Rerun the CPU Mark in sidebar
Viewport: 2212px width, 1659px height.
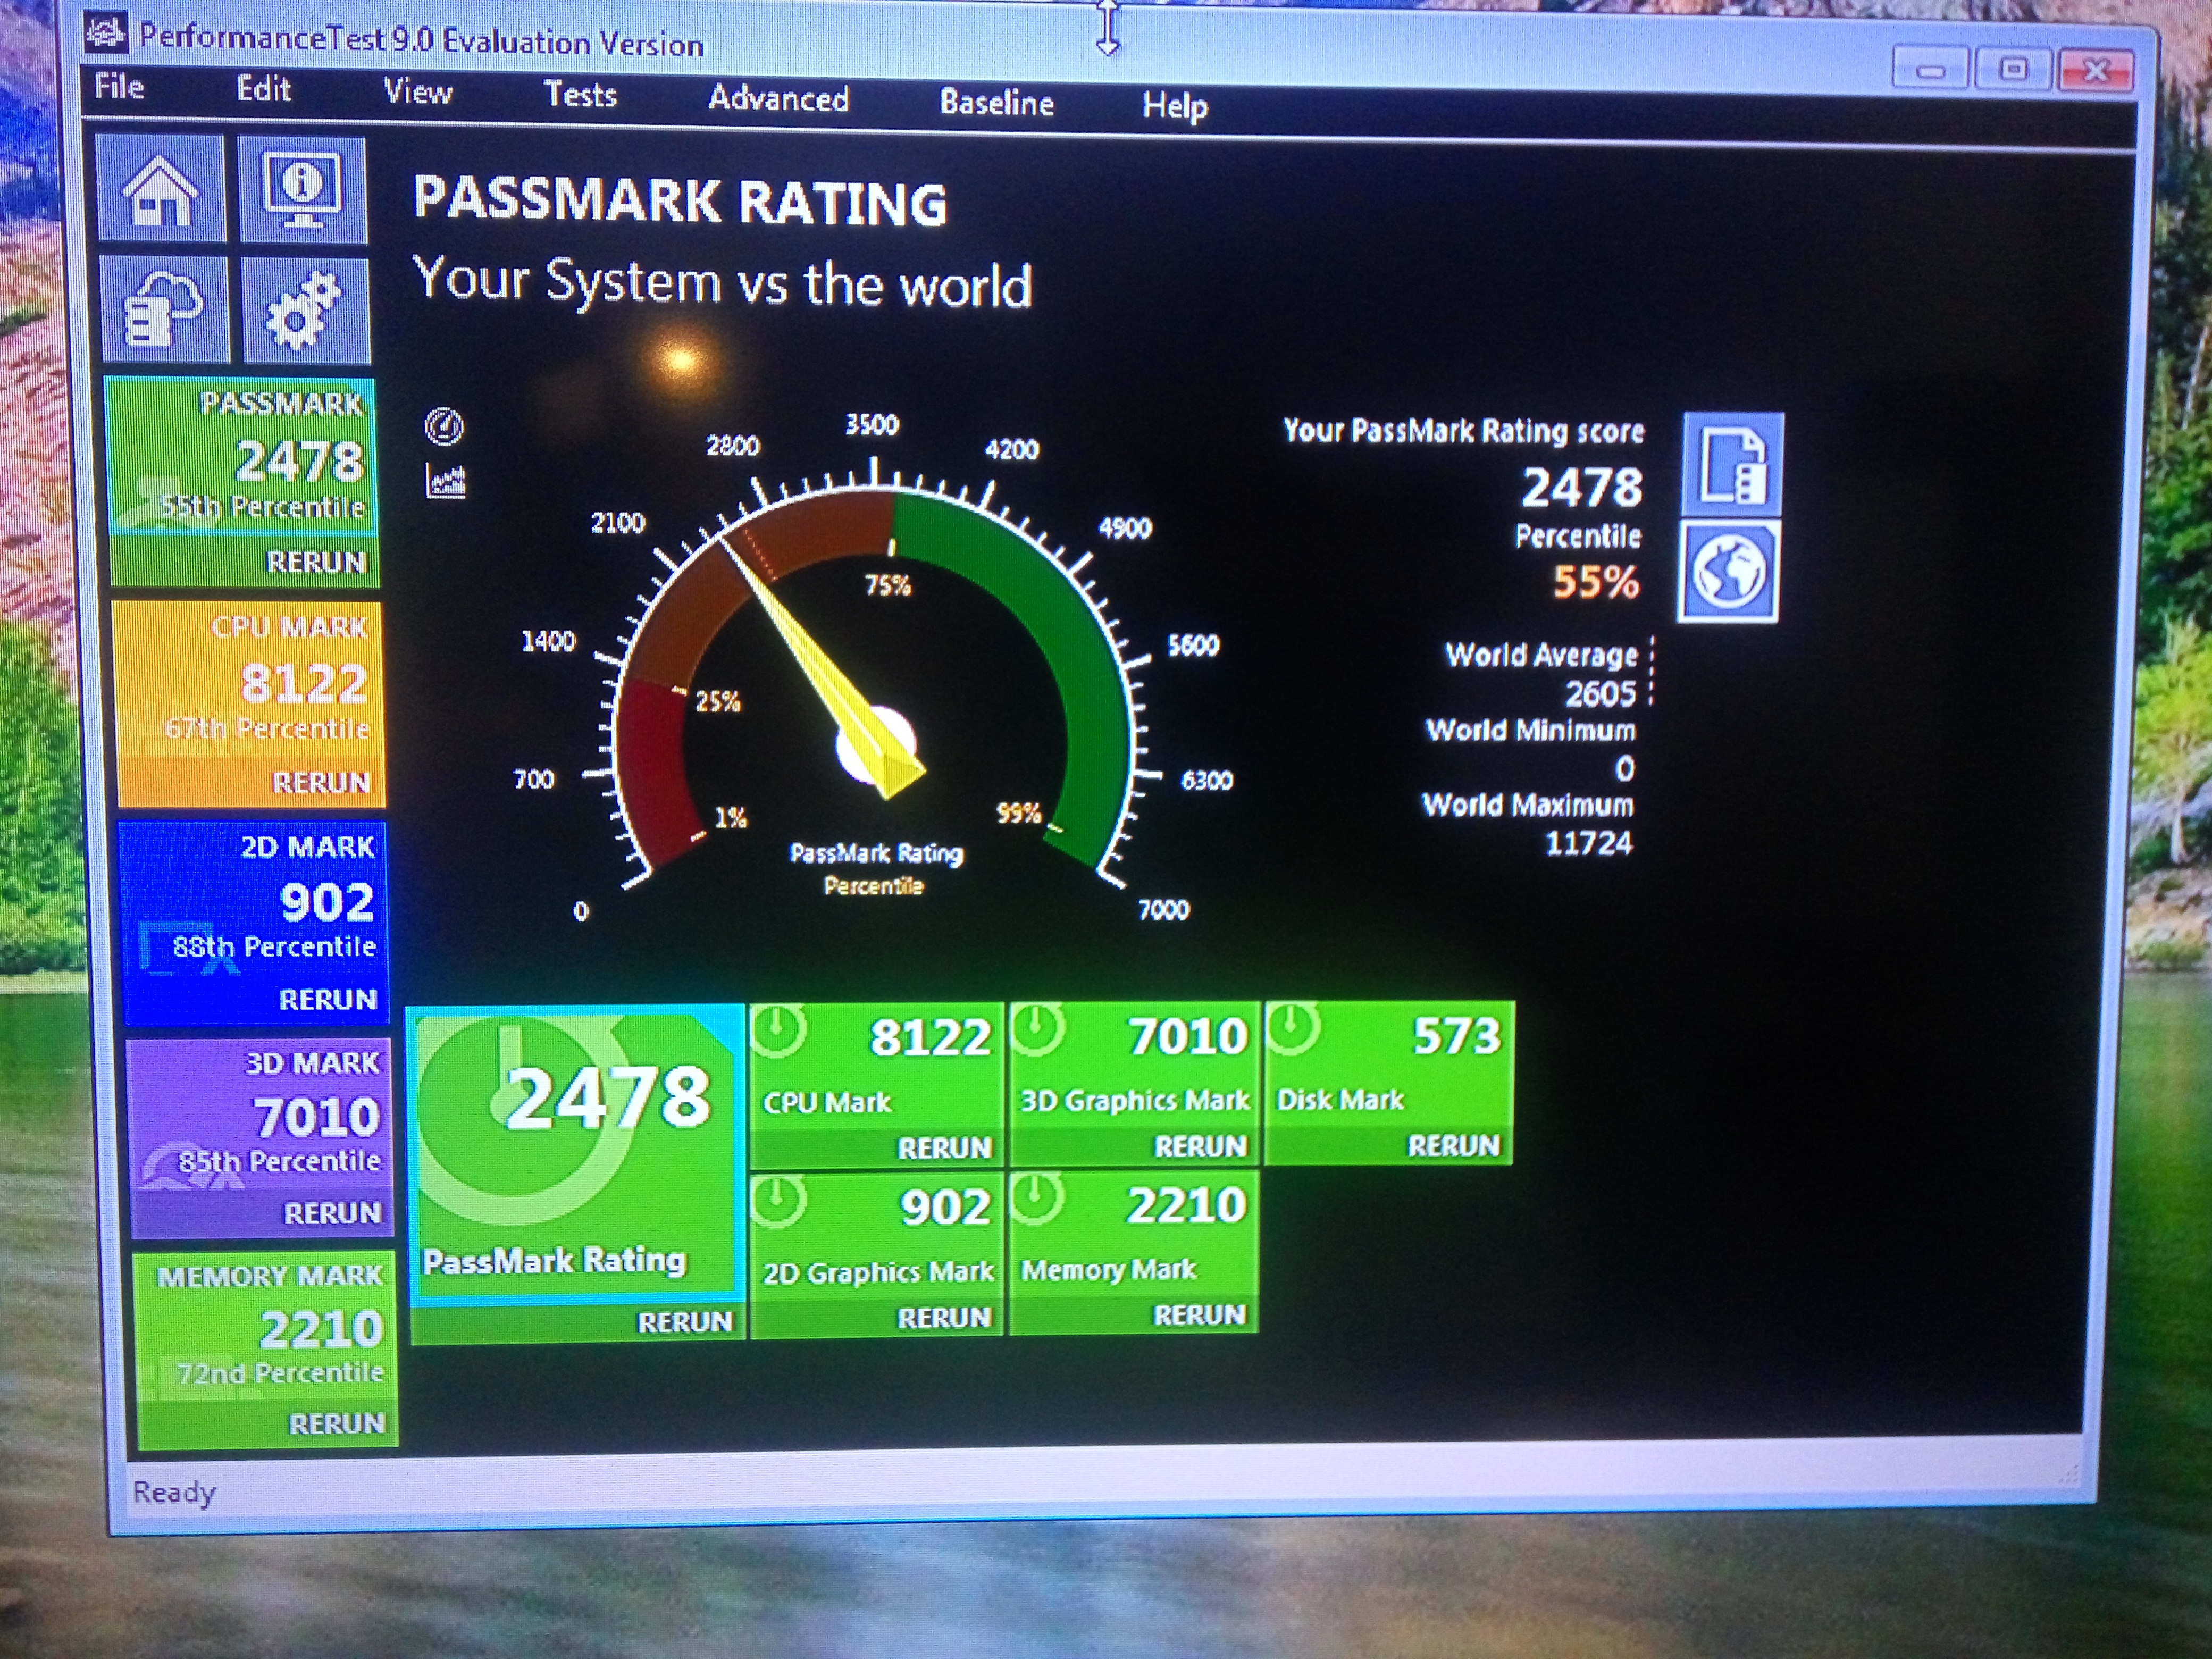click(x=321, y=782)
